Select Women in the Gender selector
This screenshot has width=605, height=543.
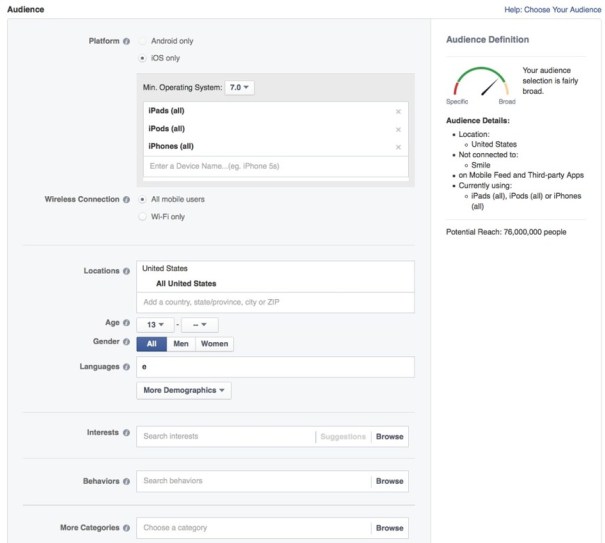[x=214, y=344]
